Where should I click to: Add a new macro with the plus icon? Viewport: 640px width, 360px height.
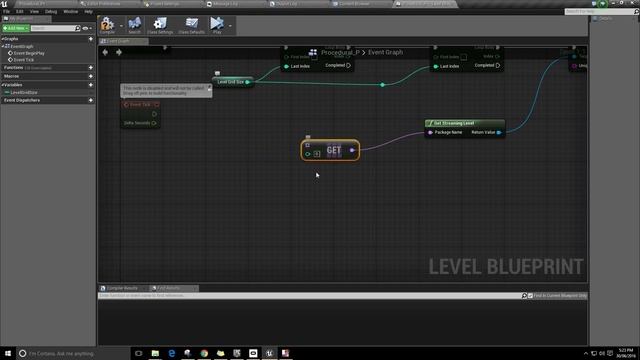pos(91,76)
